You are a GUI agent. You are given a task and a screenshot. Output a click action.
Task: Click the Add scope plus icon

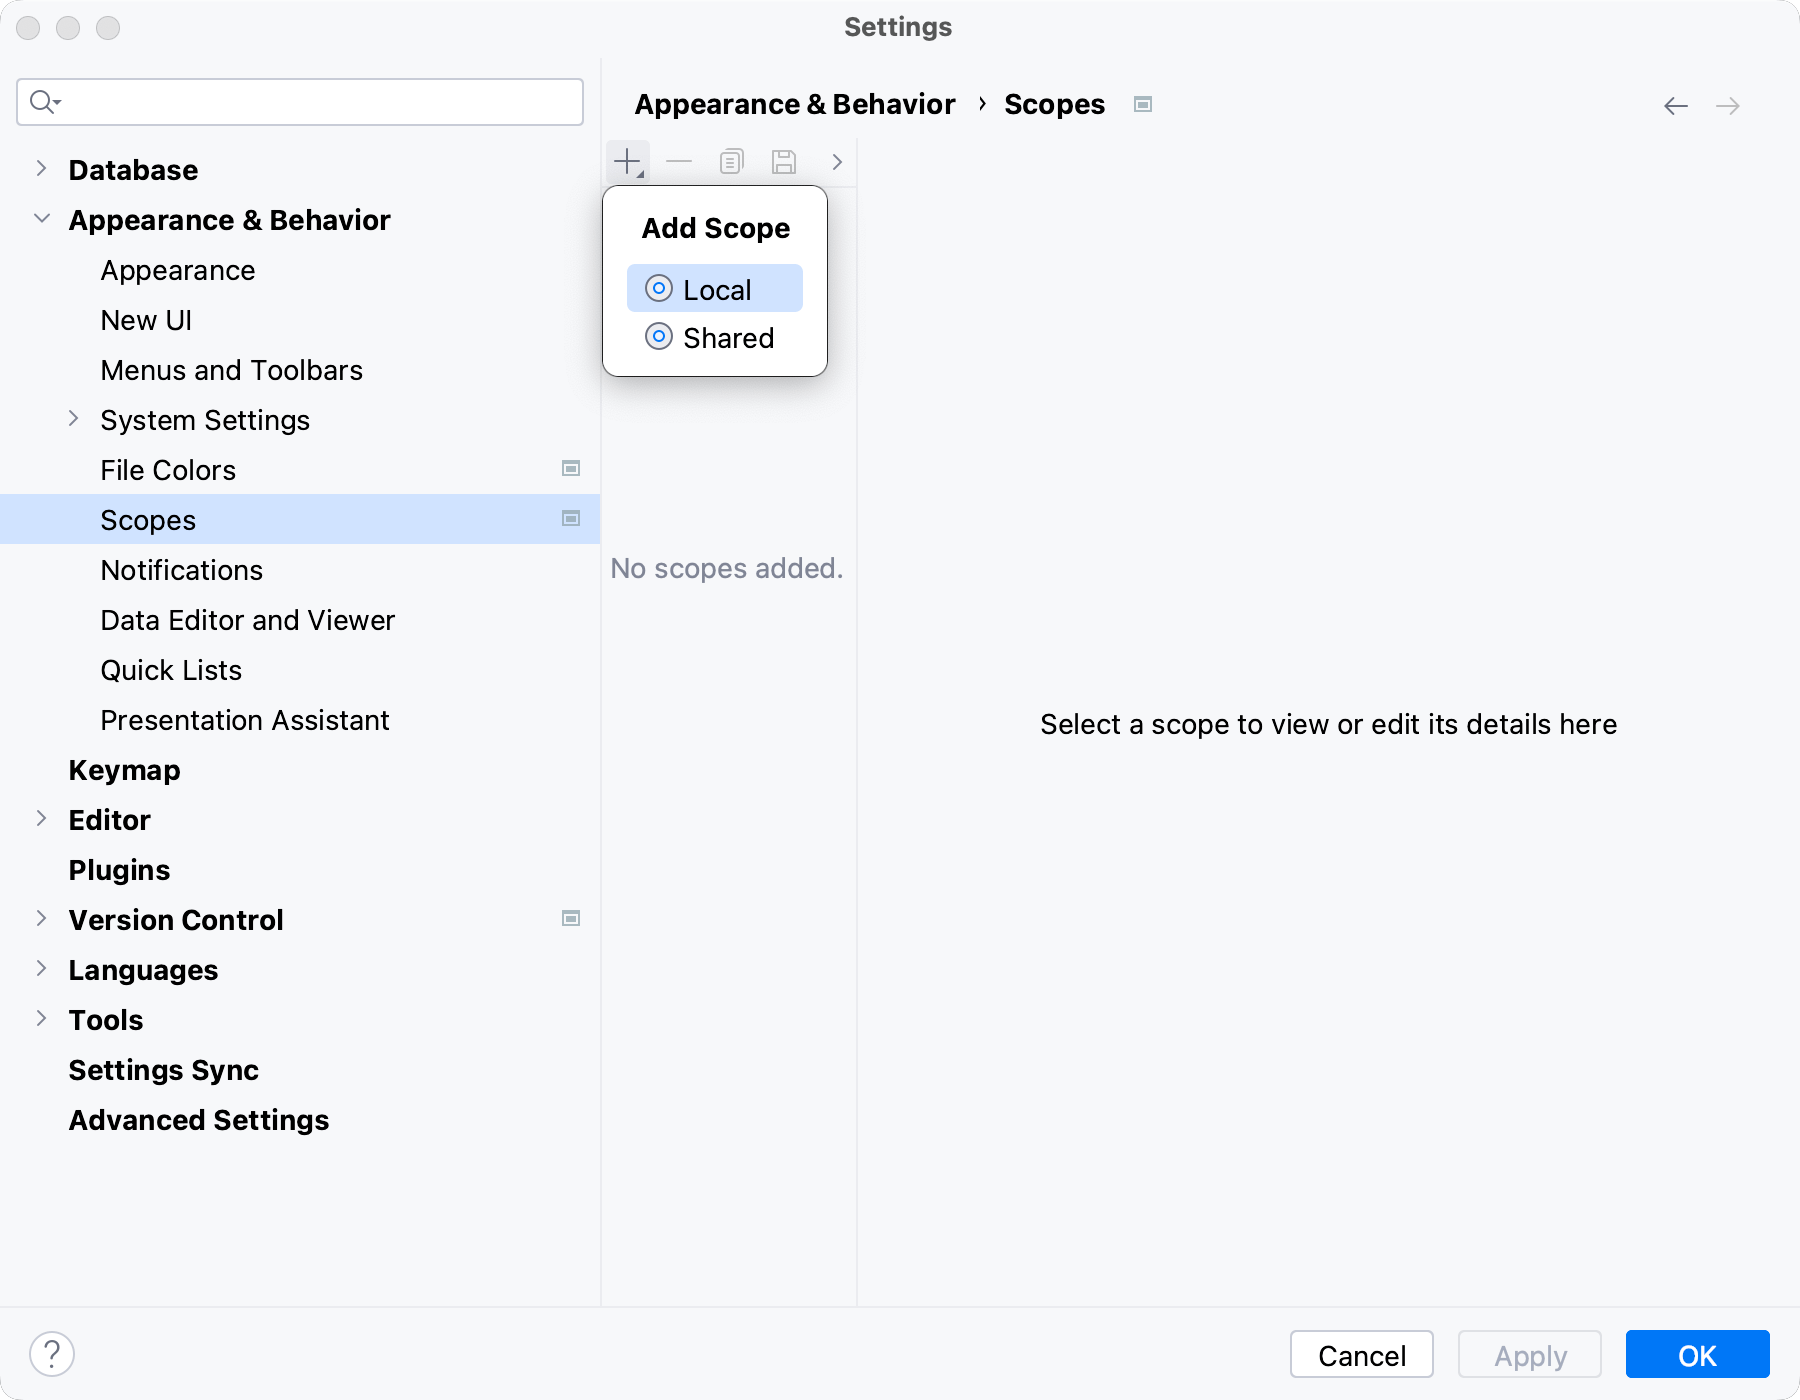pos(627,161)
